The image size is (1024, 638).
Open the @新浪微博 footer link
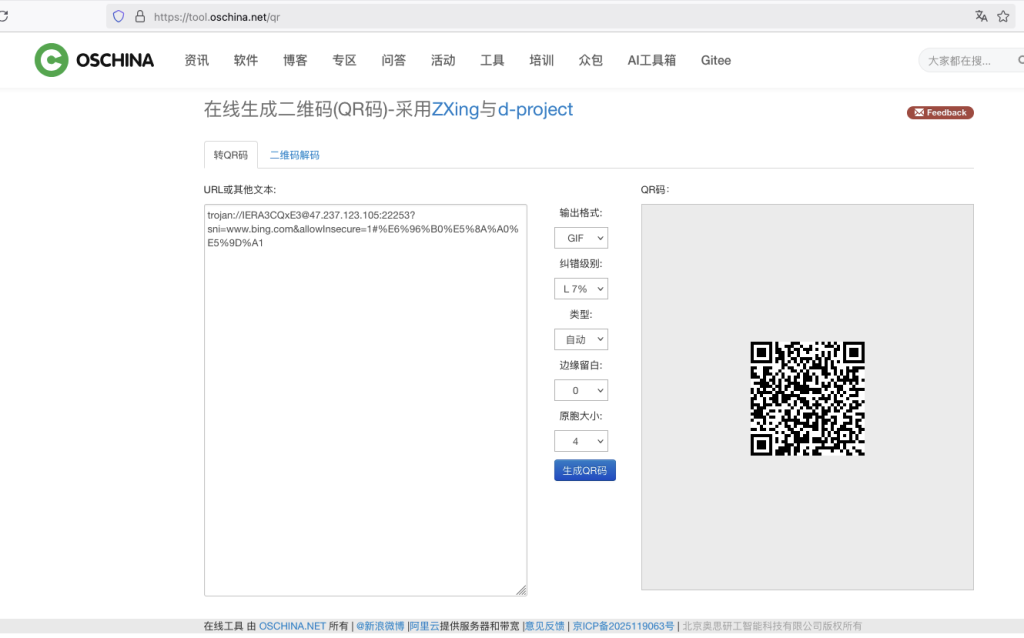[380, 626]
